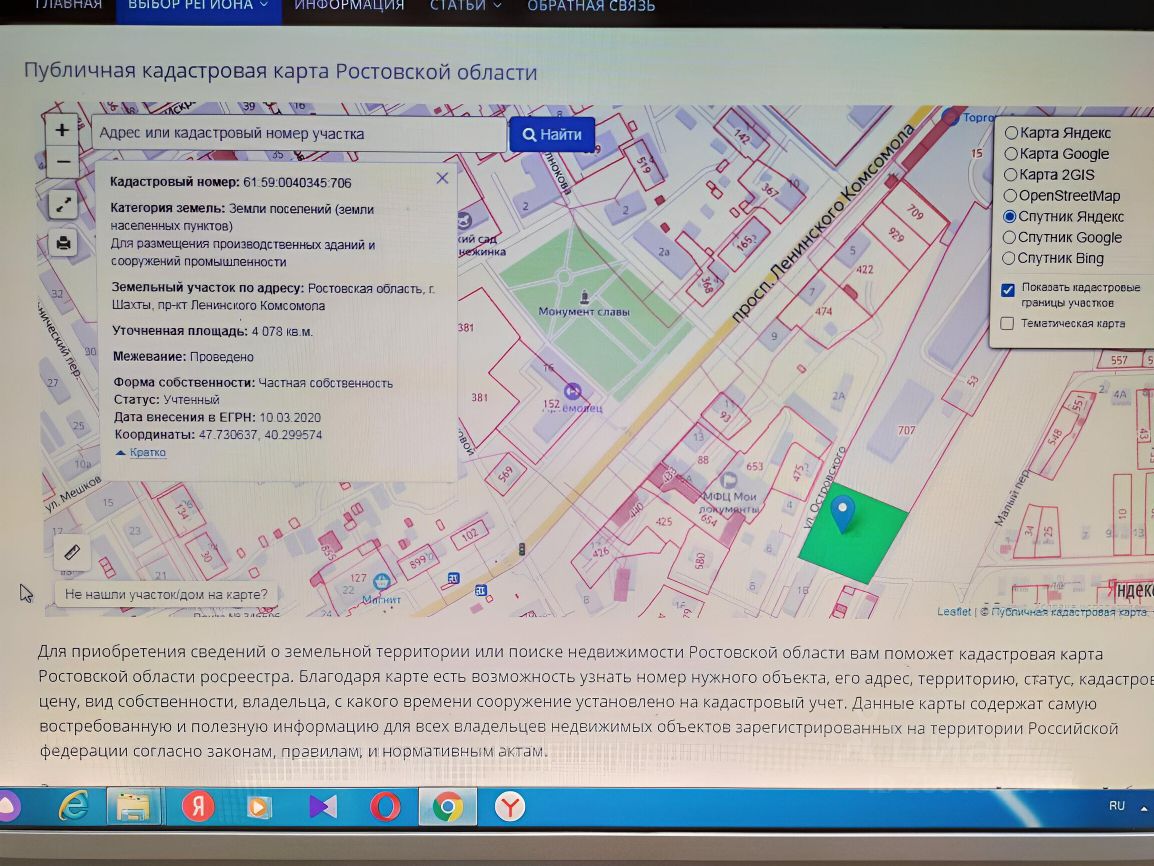Click the Найти search button
Screen dimensions: 1154x866
552,135
